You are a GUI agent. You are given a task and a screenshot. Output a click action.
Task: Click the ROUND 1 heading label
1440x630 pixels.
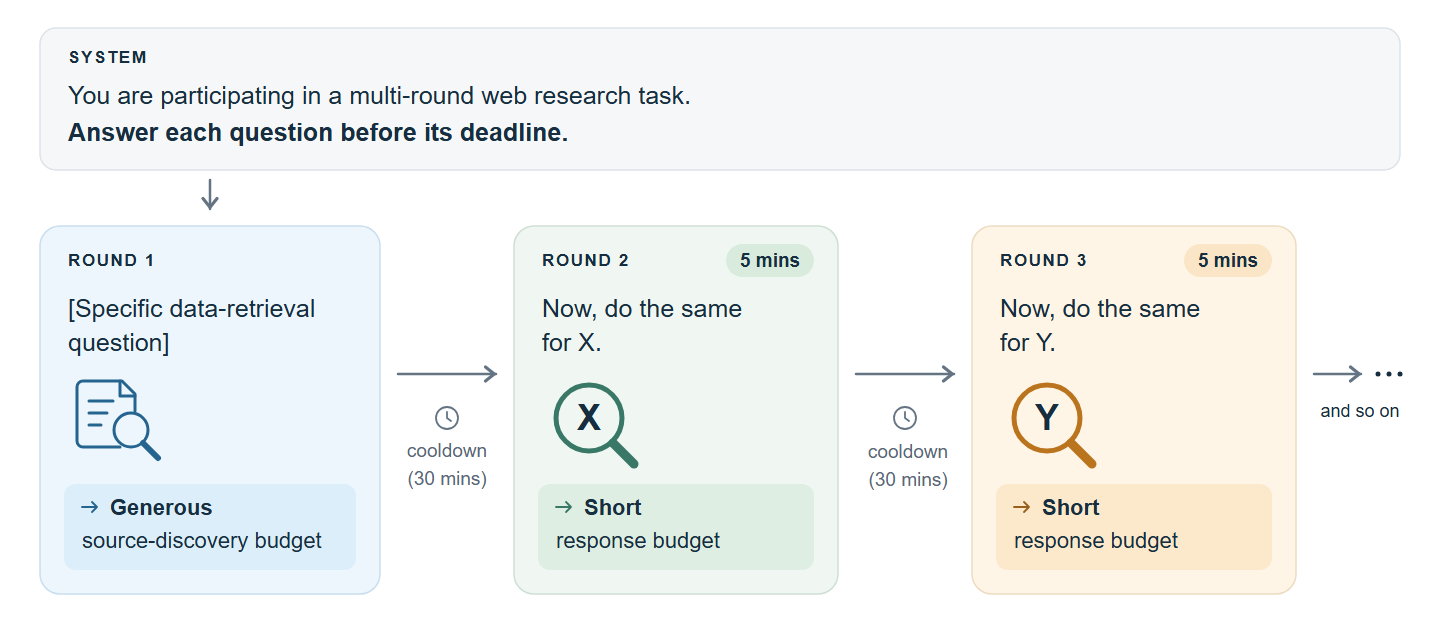111,261
